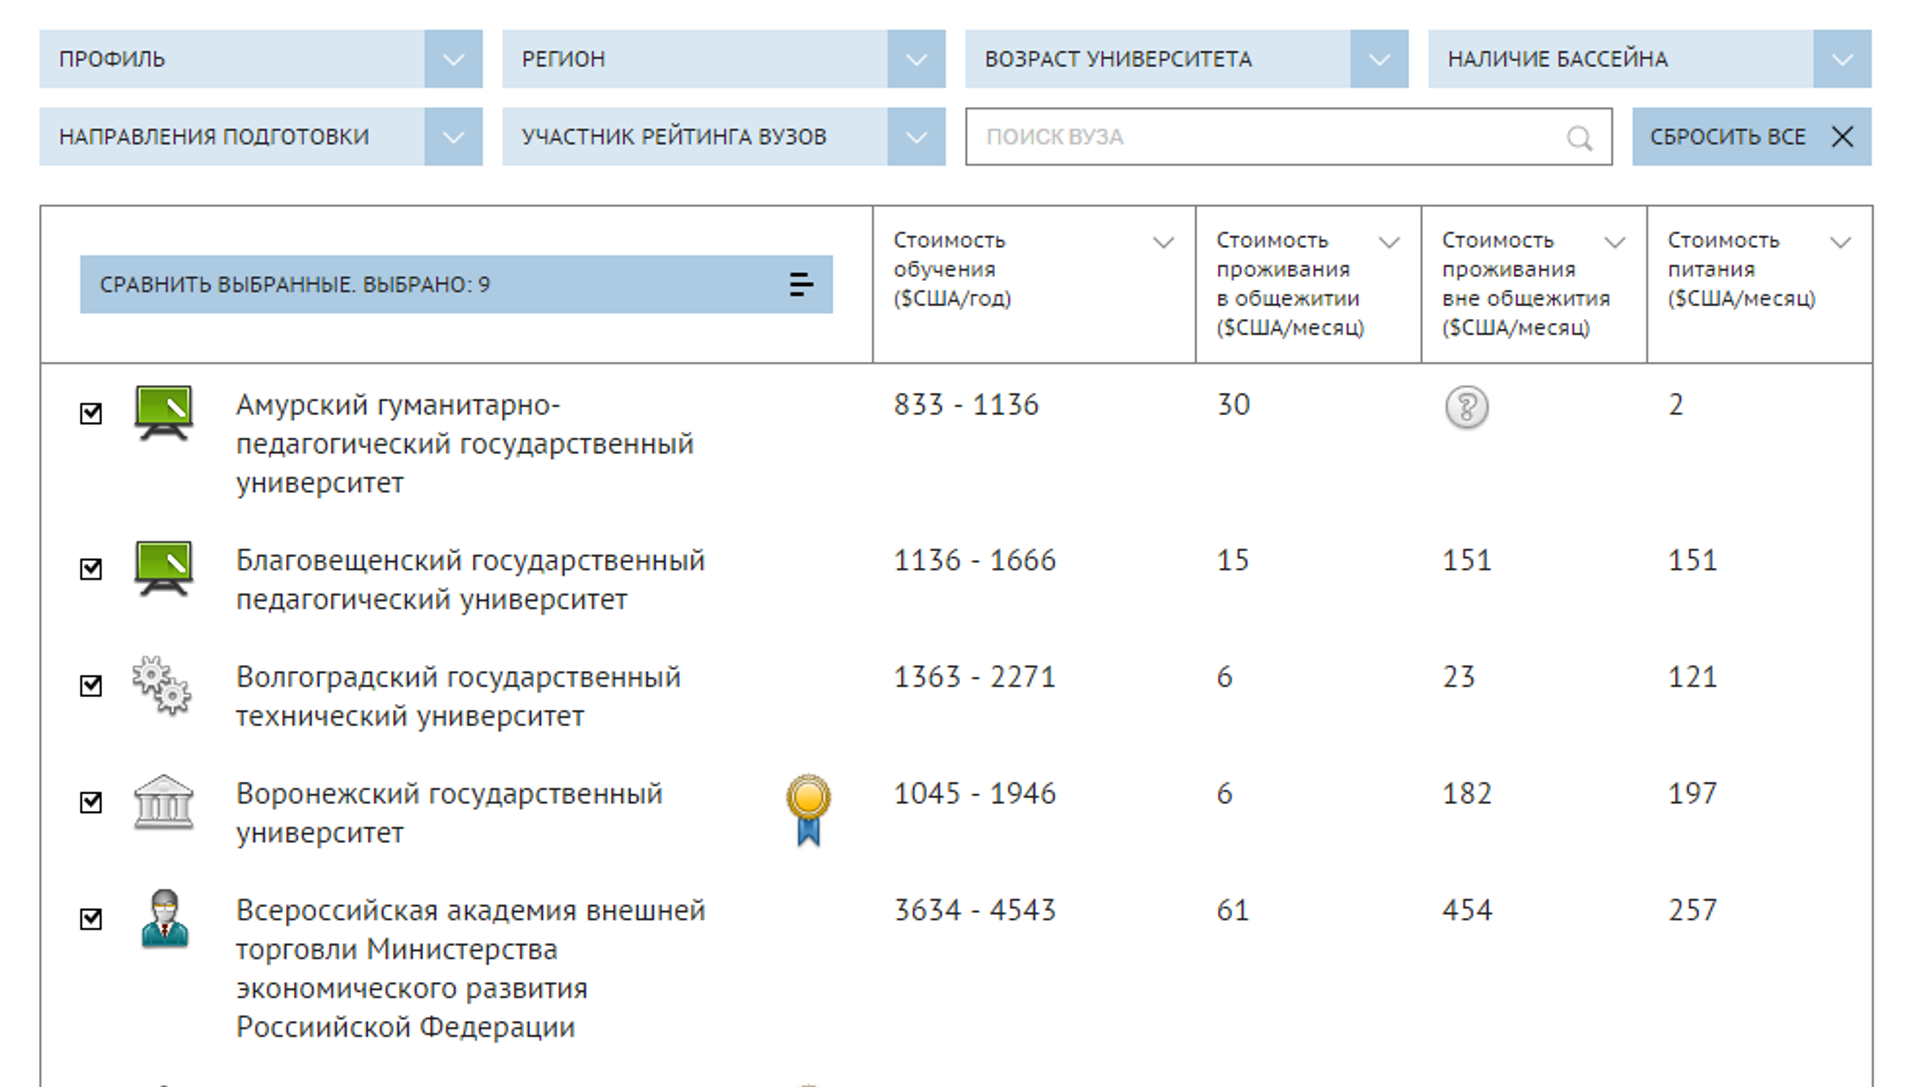Click tuition value 1363 - 2271

click(974, 677)
